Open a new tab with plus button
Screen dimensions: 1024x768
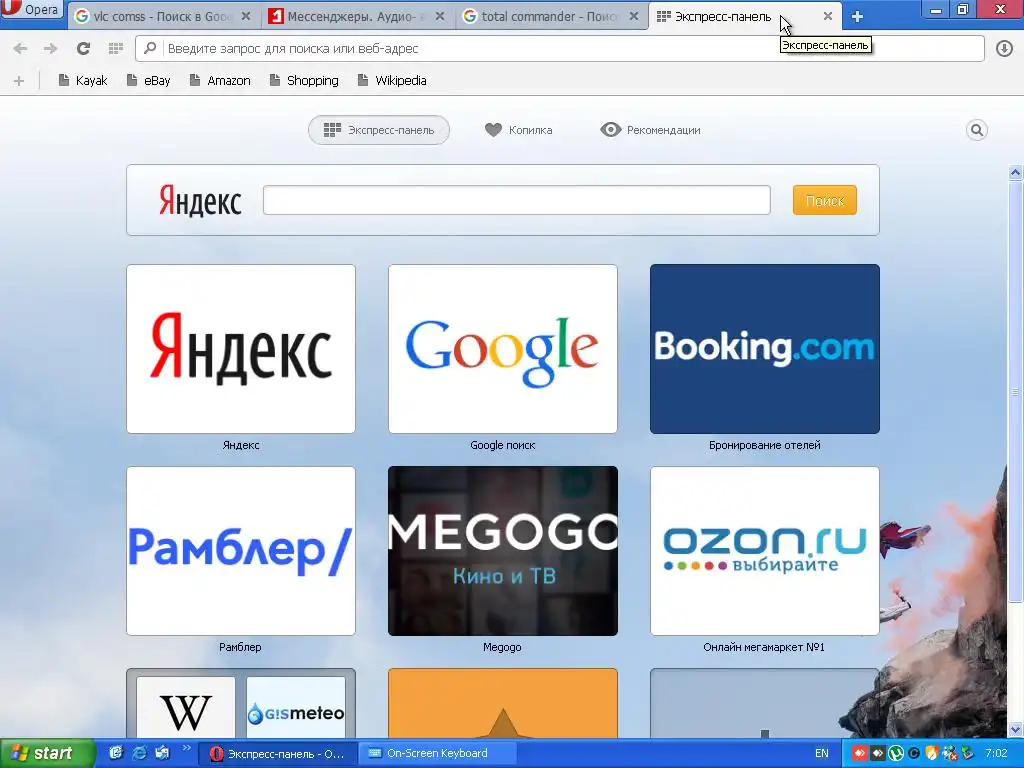click(857, 17)
